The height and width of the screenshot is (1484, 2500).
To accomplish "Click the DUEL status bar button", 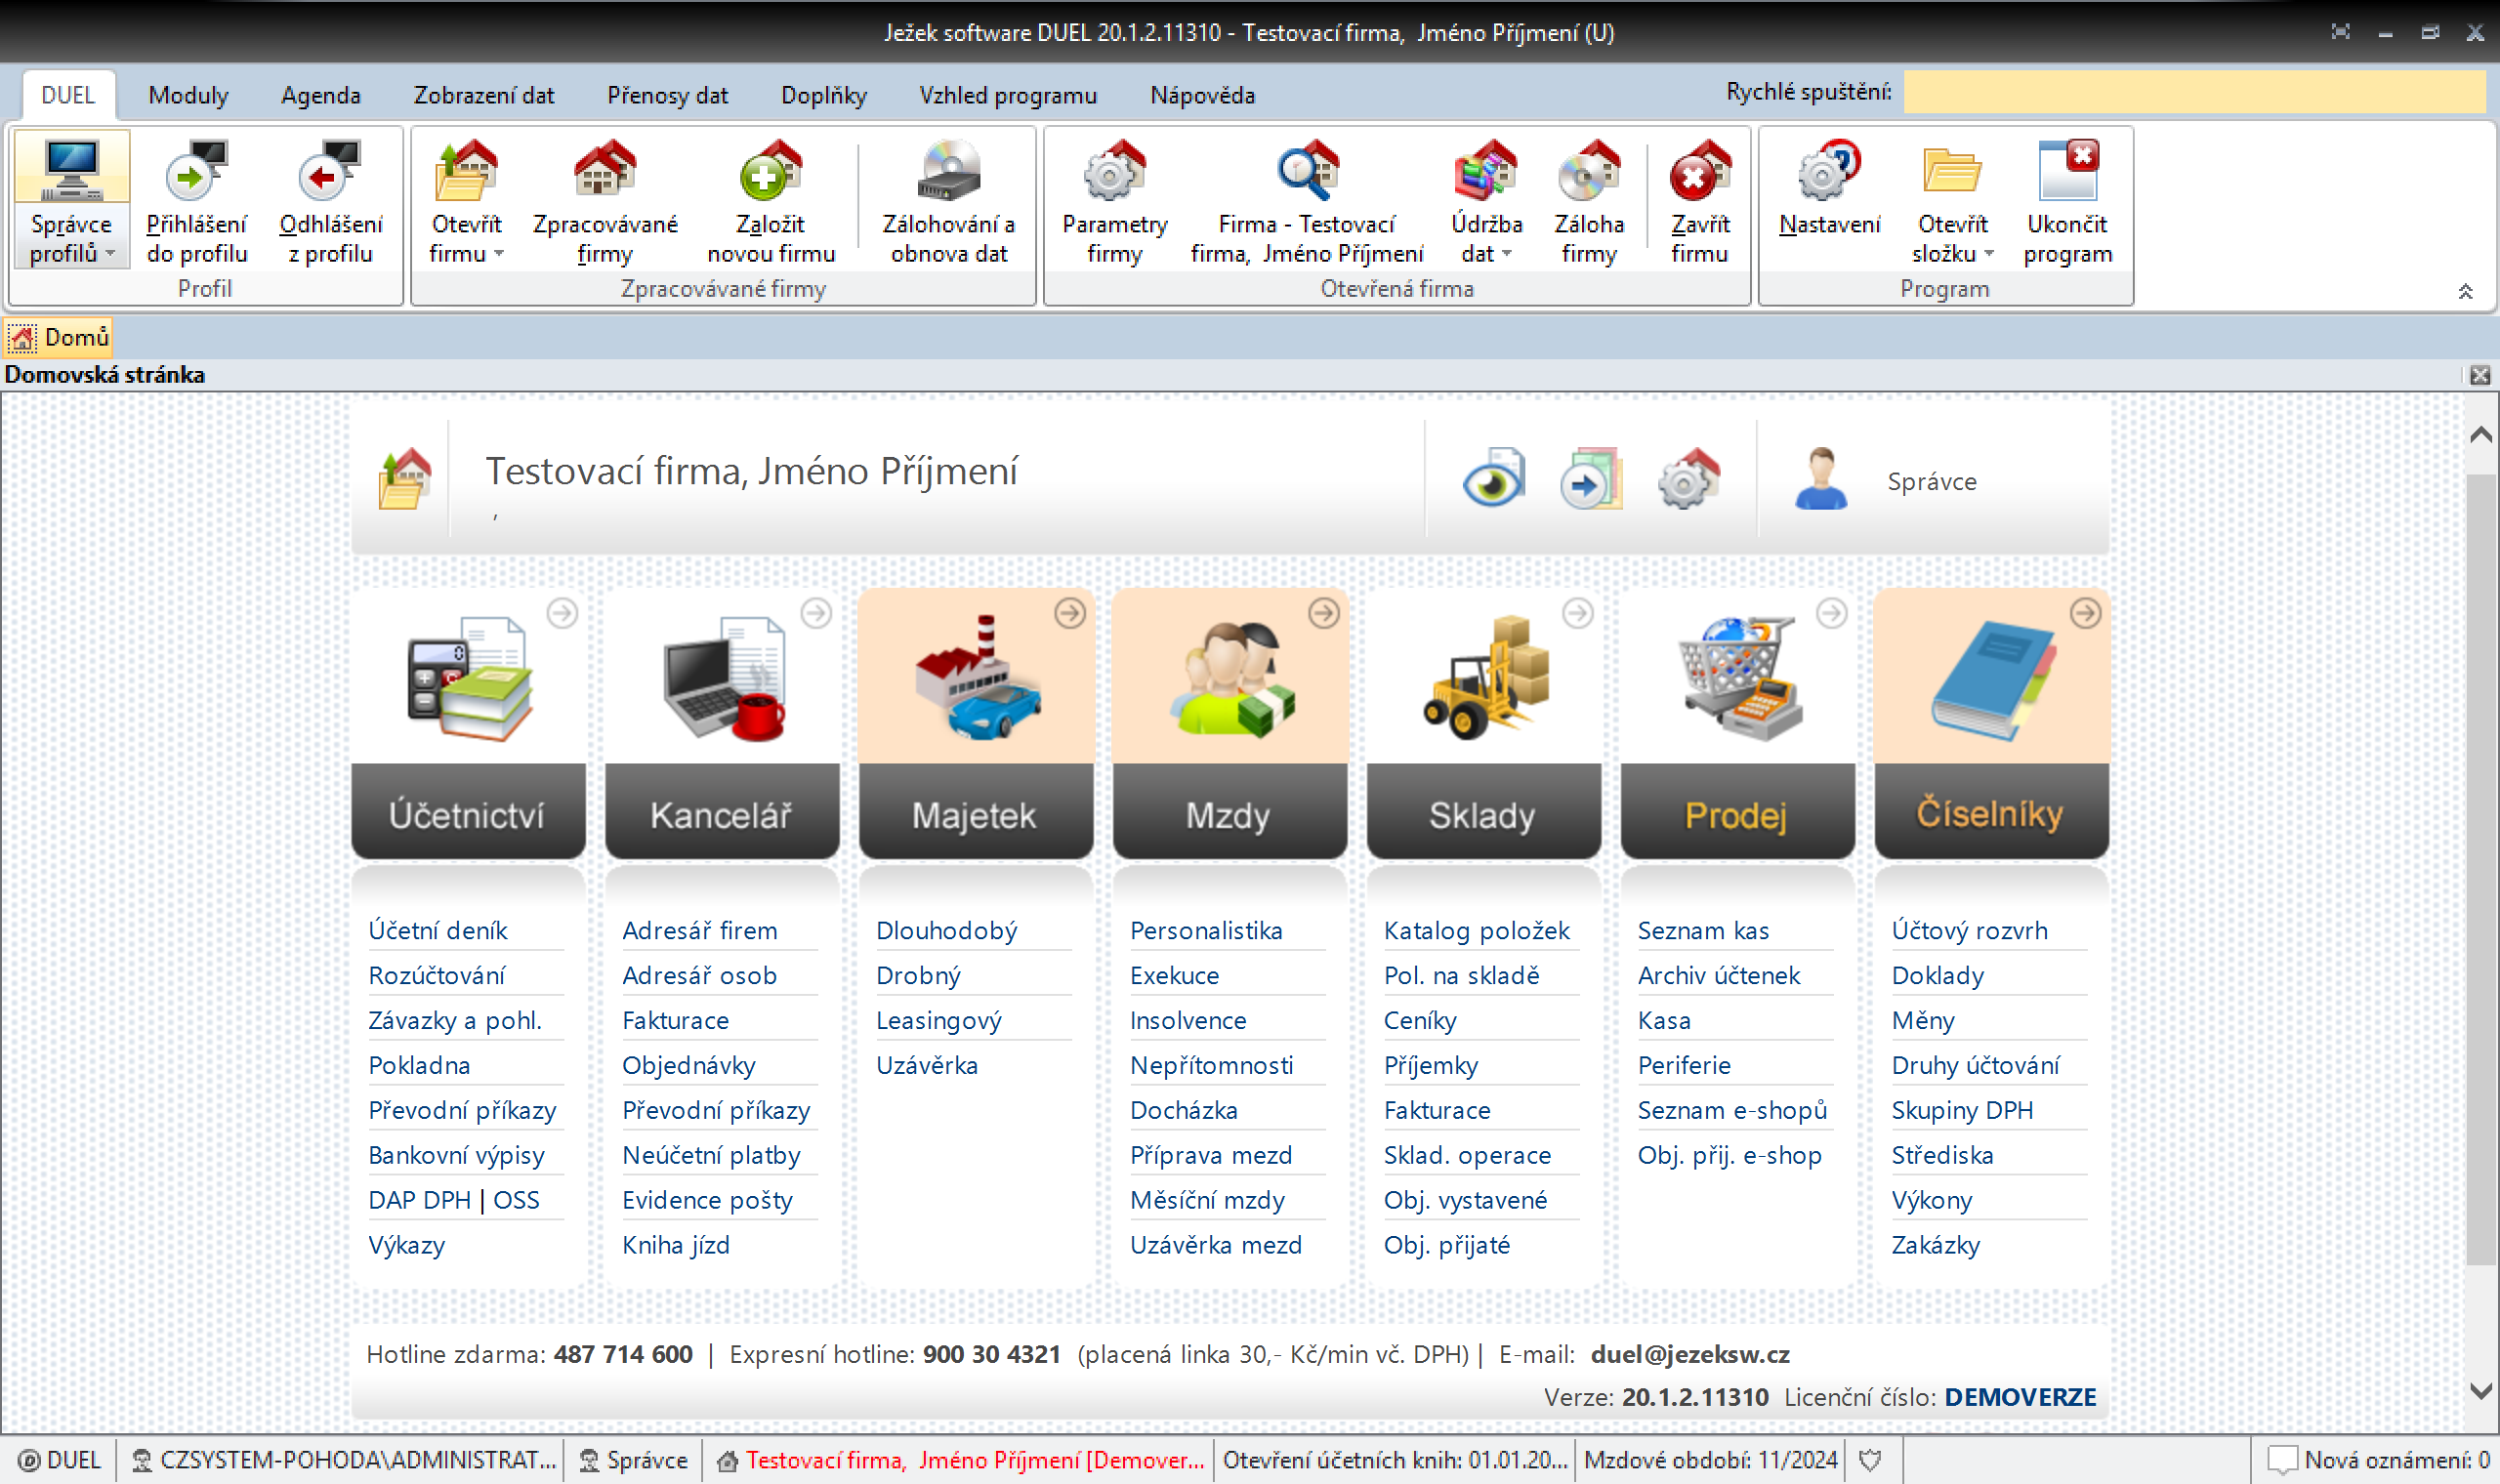I will (59, 1460).
